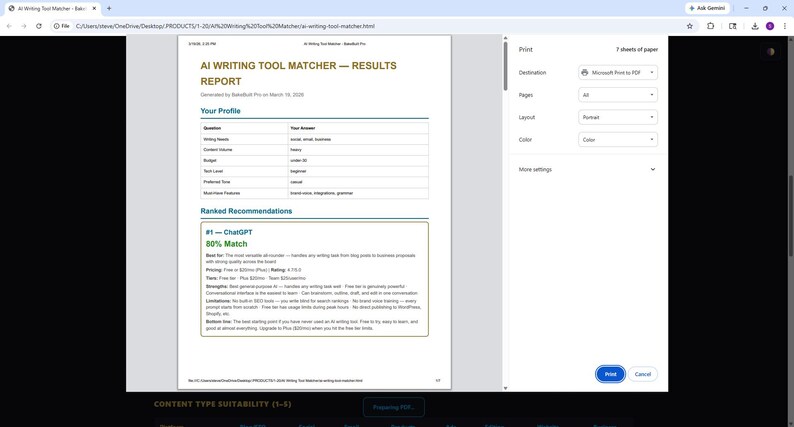Click the Preparing PDF button
Screen dimensions: 794x427
pyautogui.click(x=393, y=407)
